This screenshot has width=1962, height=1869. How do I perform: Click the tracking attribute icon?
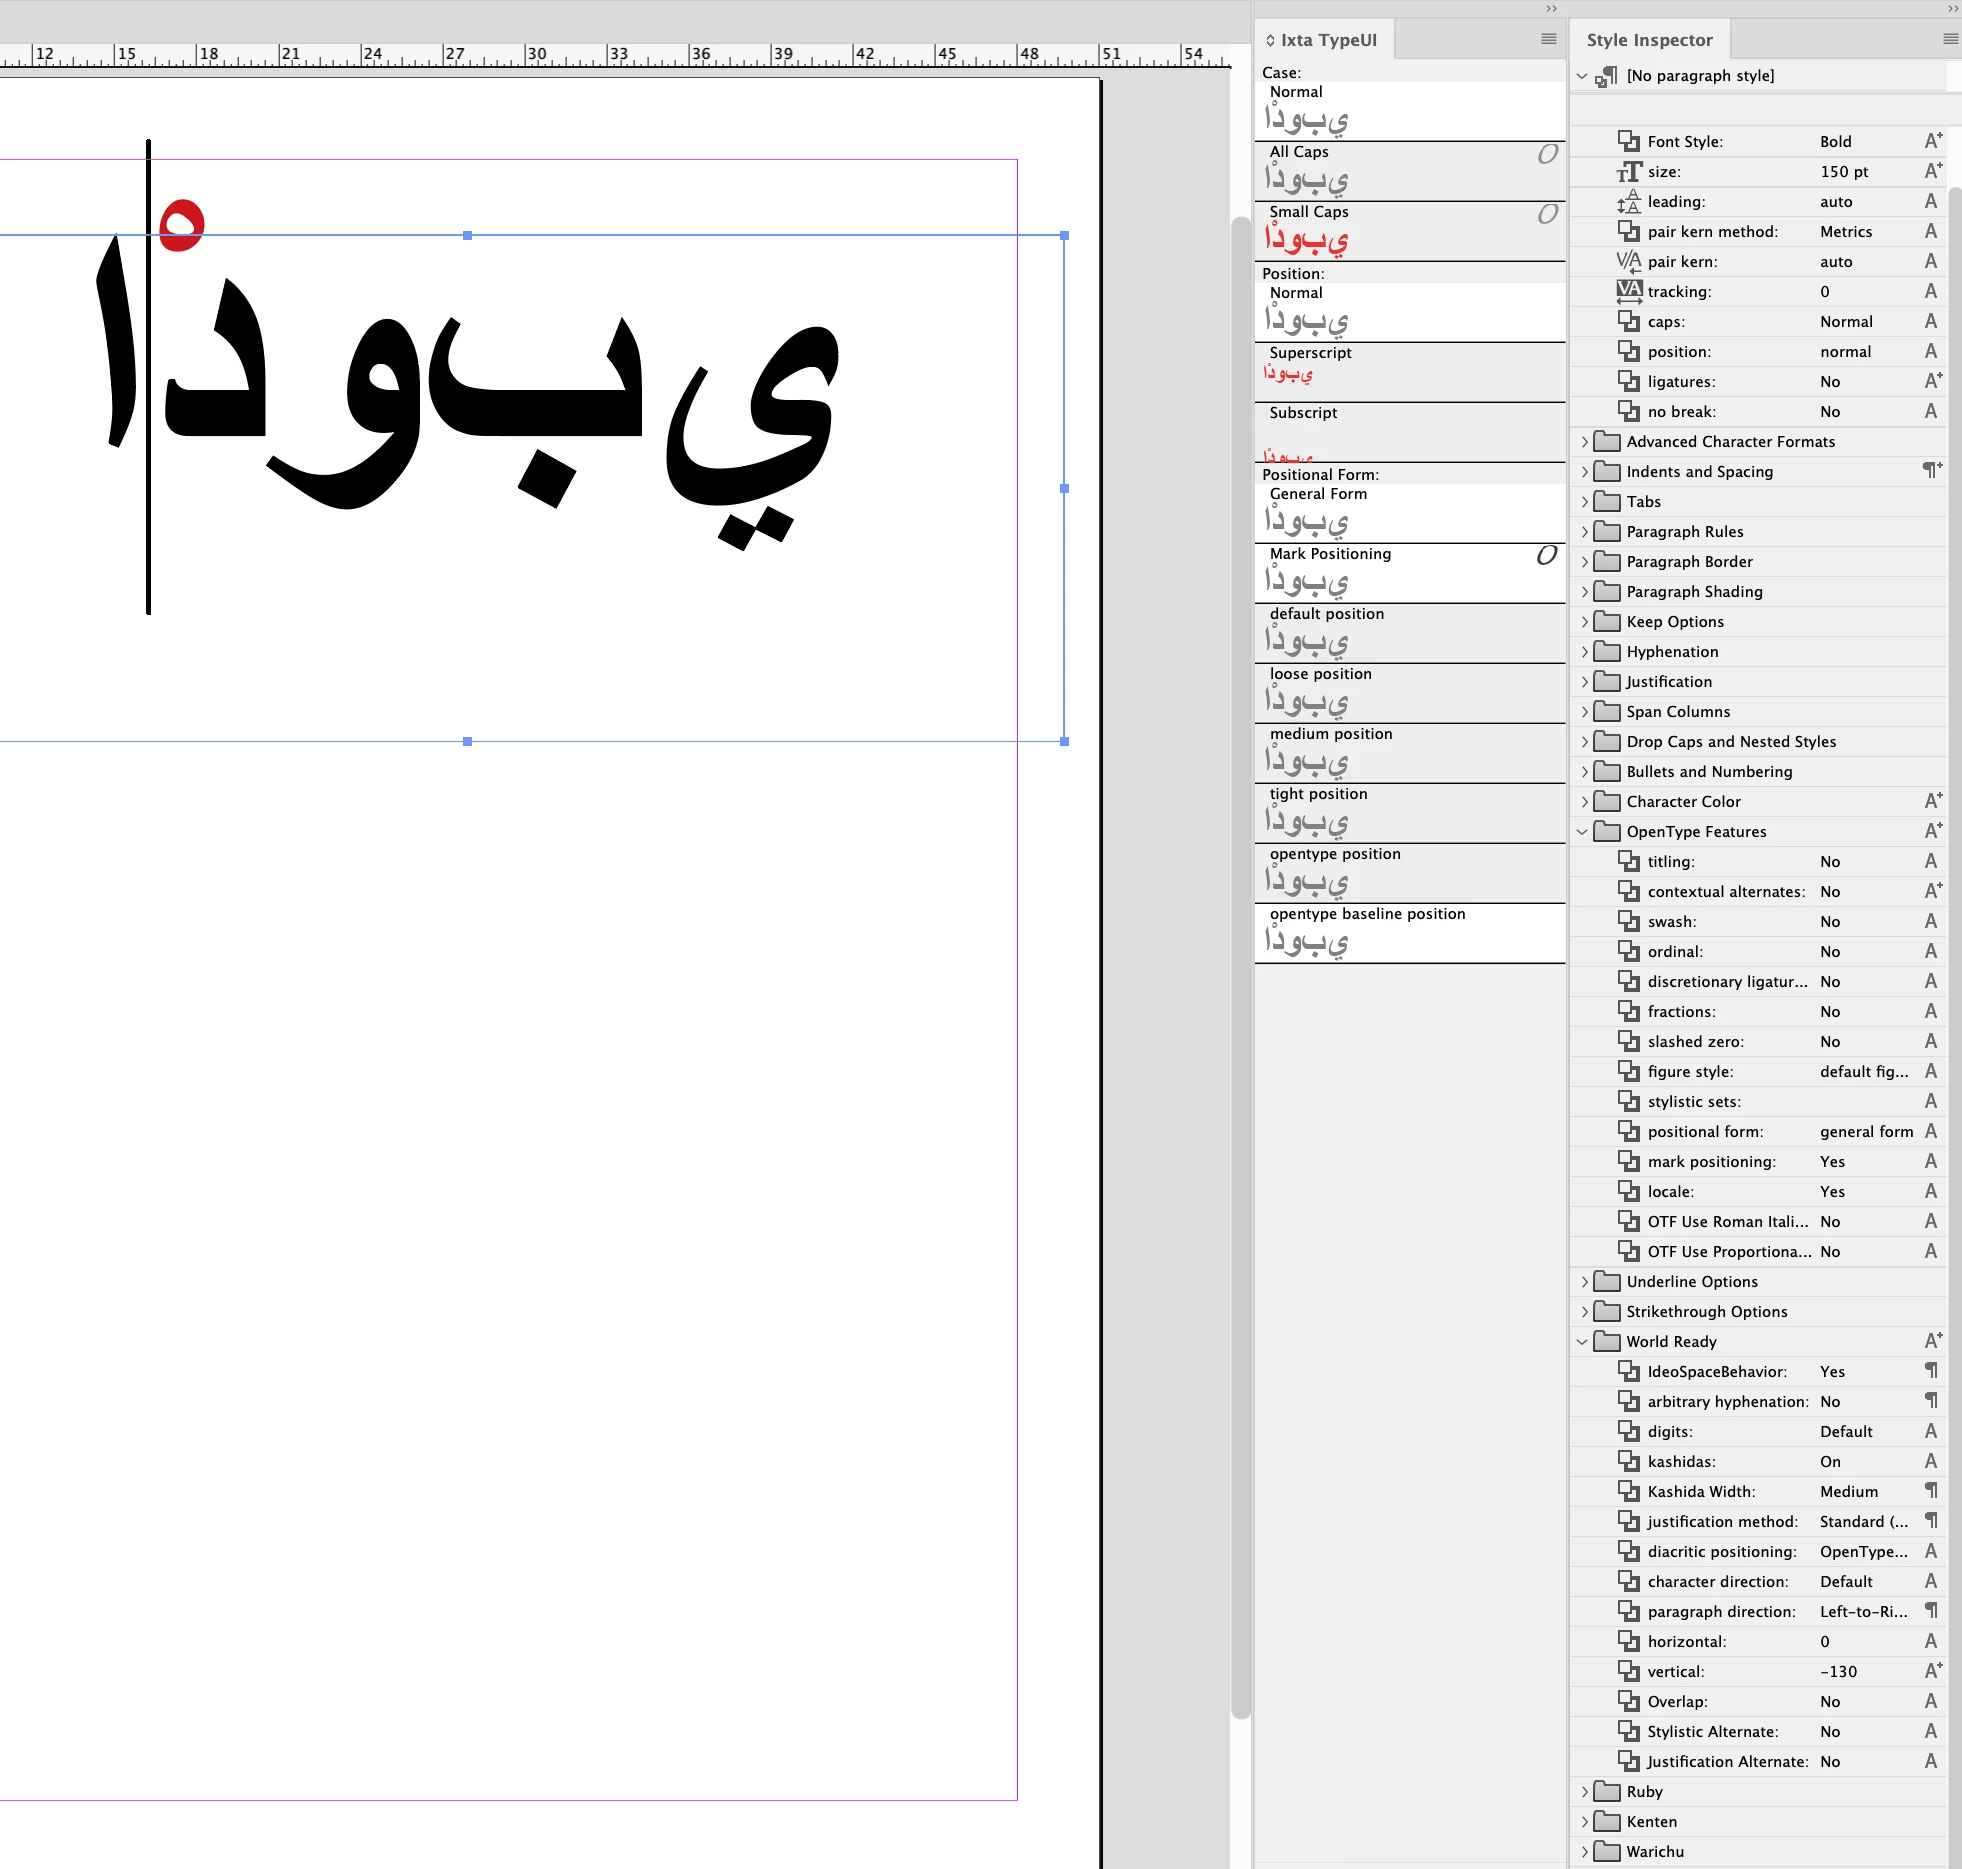pyautogui.click(x=1629, y=292)
